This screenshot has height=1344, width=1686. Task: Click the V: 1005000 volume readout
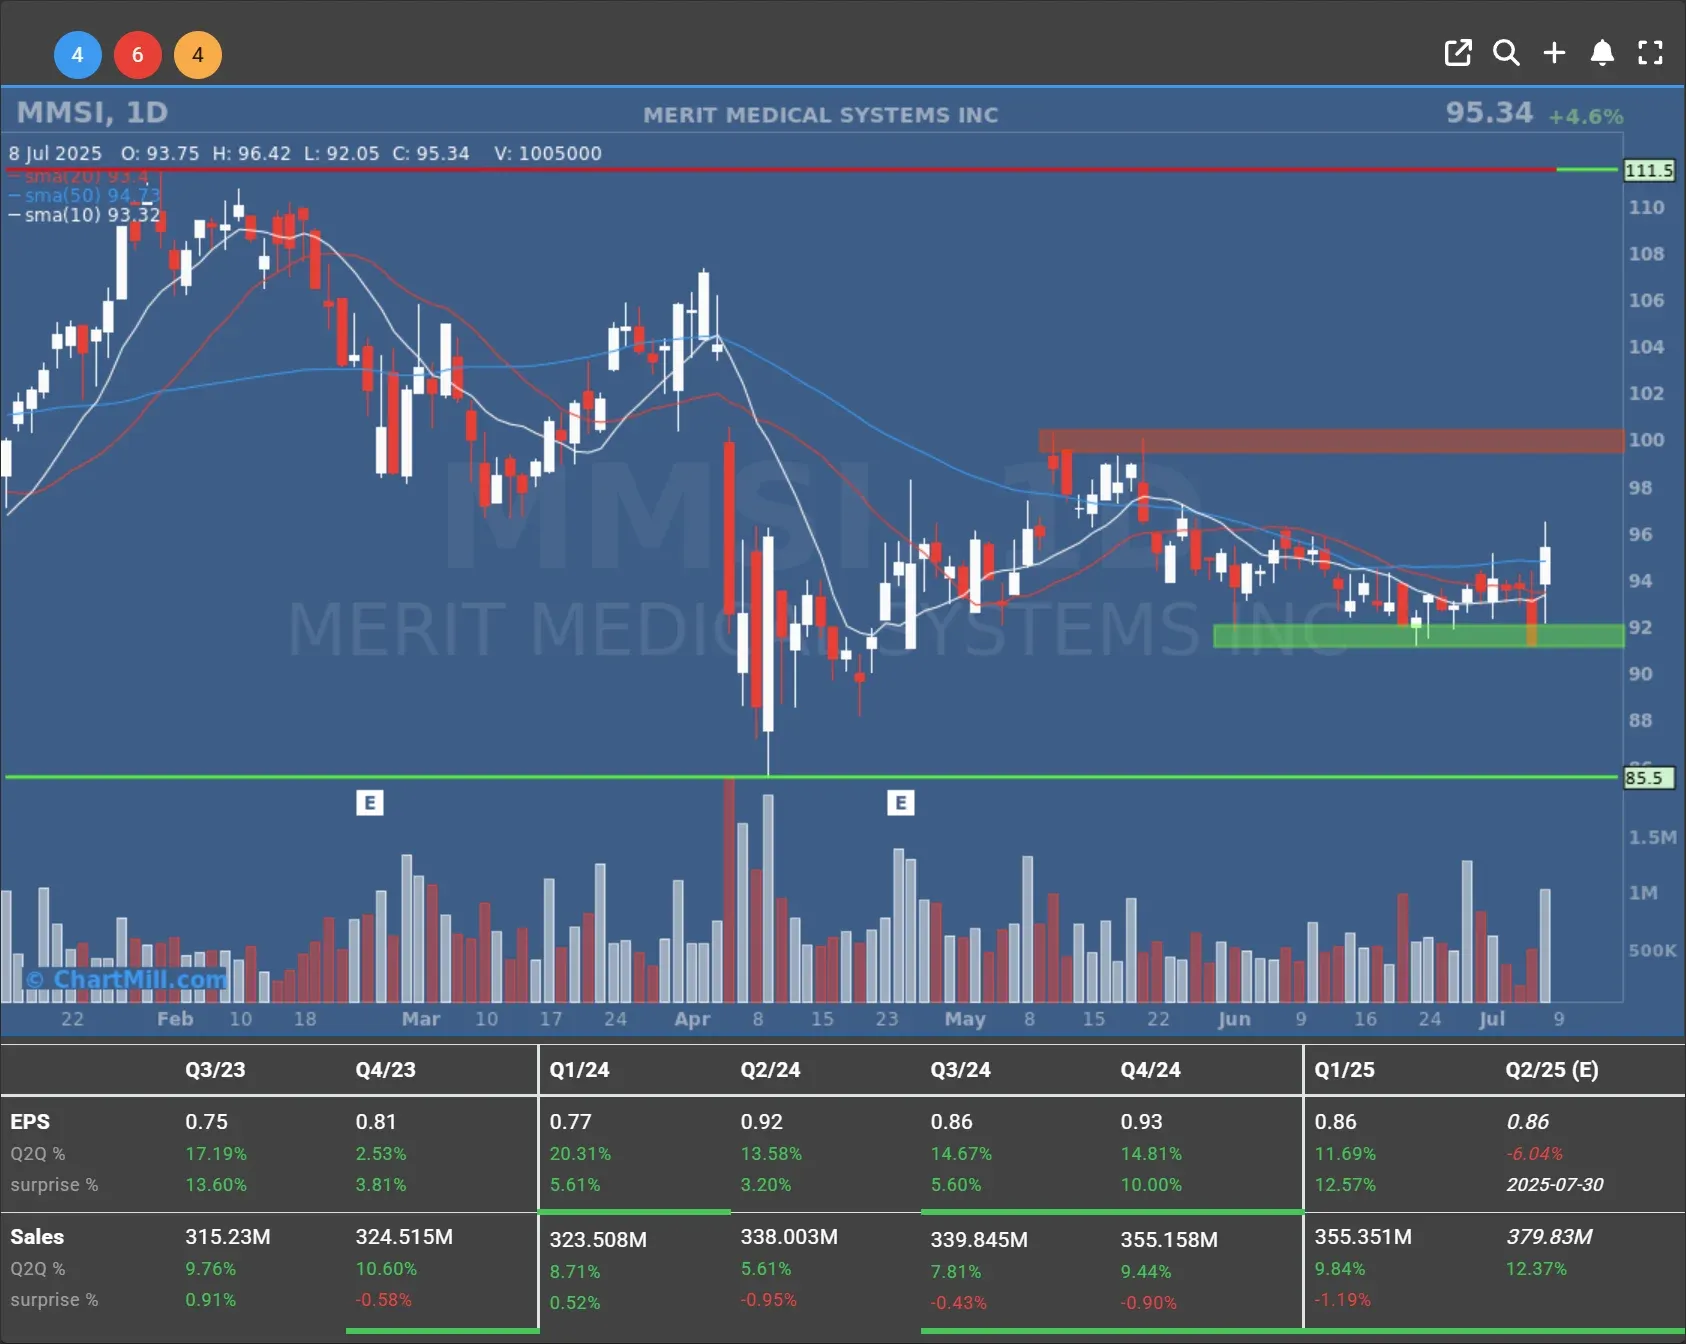[547, 153]
